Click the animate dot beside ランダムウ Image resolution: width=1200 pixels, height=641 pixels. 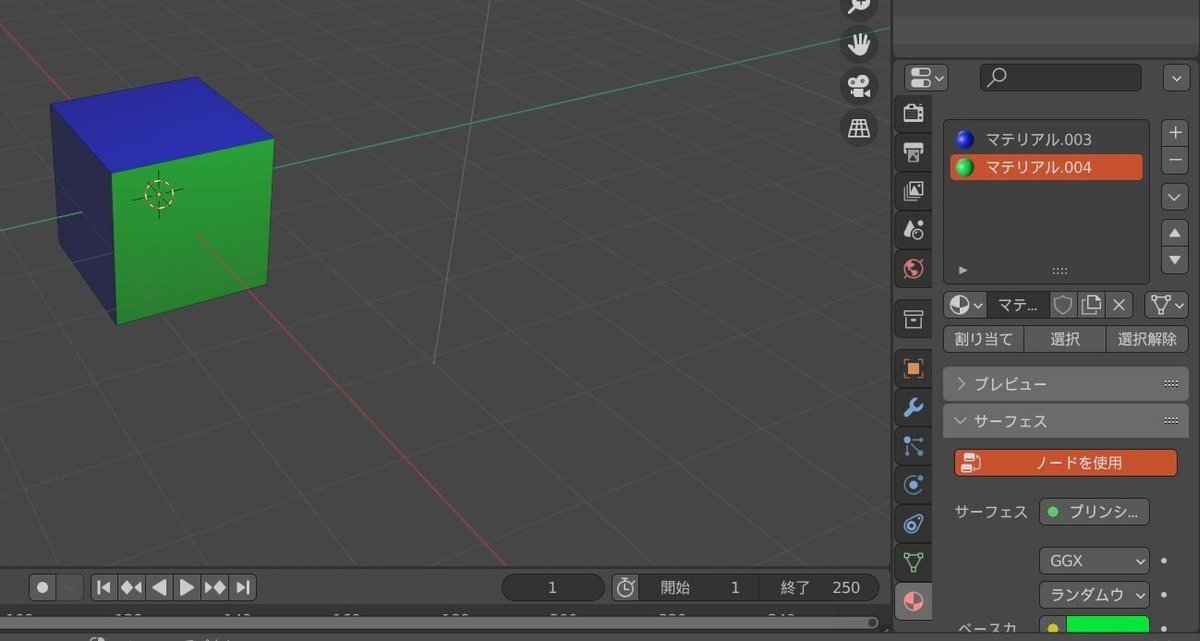(1164, 594)
